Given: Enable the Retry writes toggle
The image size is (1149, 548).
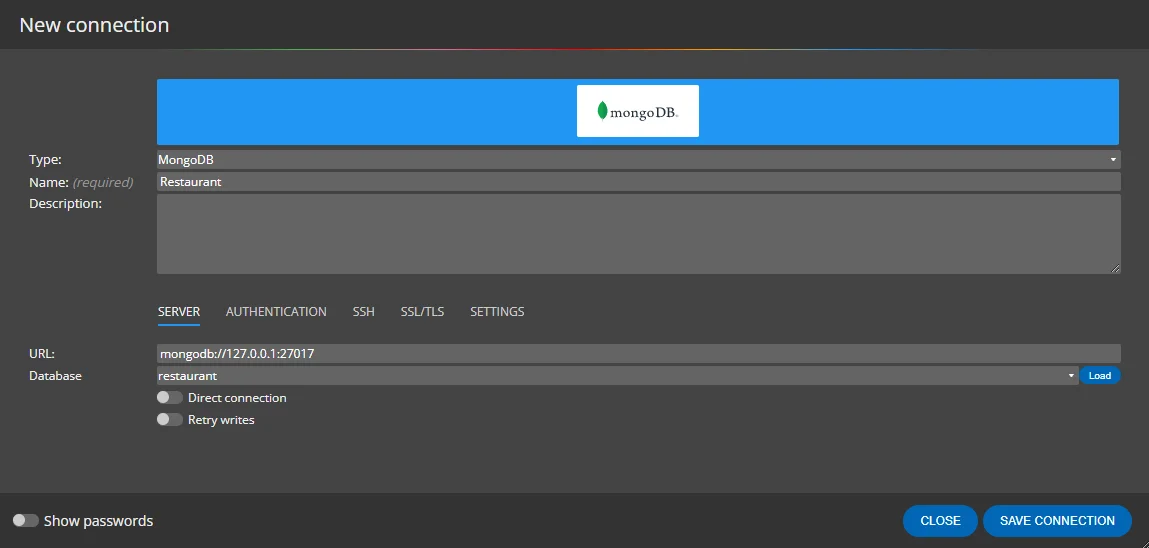Looking at the screenshot, I should point(170,420).
